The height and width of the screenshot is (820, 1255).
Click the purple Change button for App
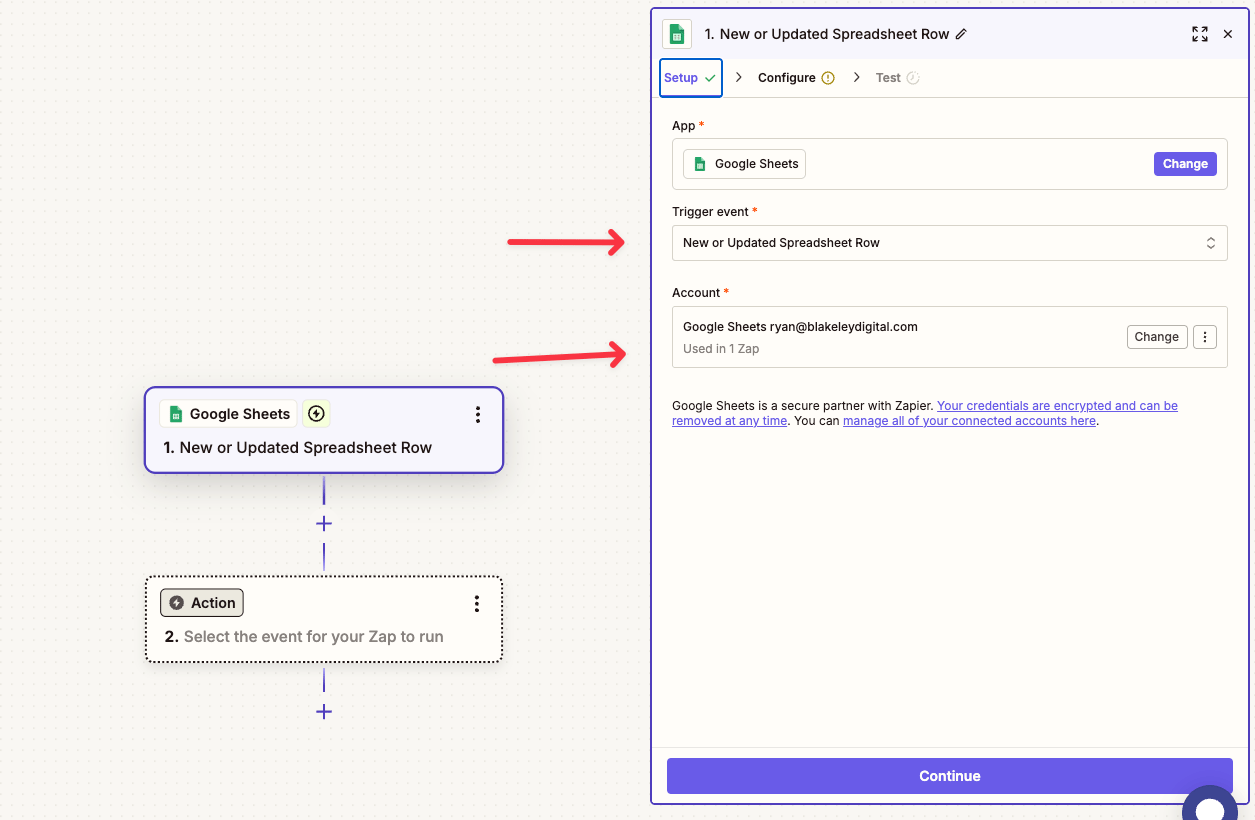tap(1185, 164)
